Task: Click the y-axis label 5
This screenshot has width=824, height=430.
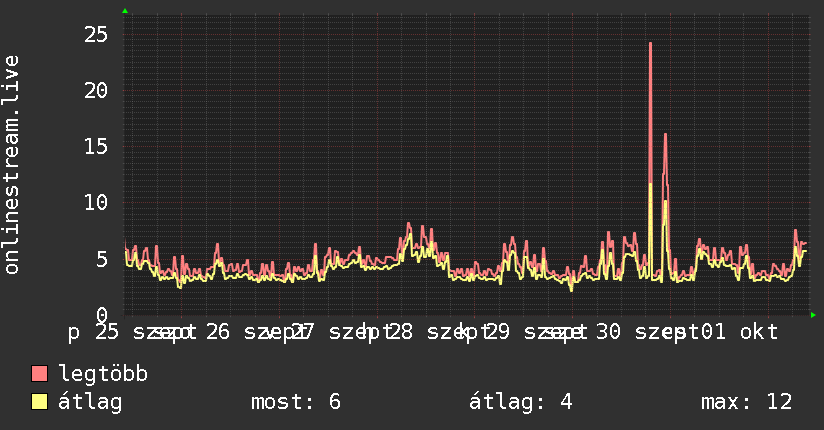Action: [x=102, y=259]
